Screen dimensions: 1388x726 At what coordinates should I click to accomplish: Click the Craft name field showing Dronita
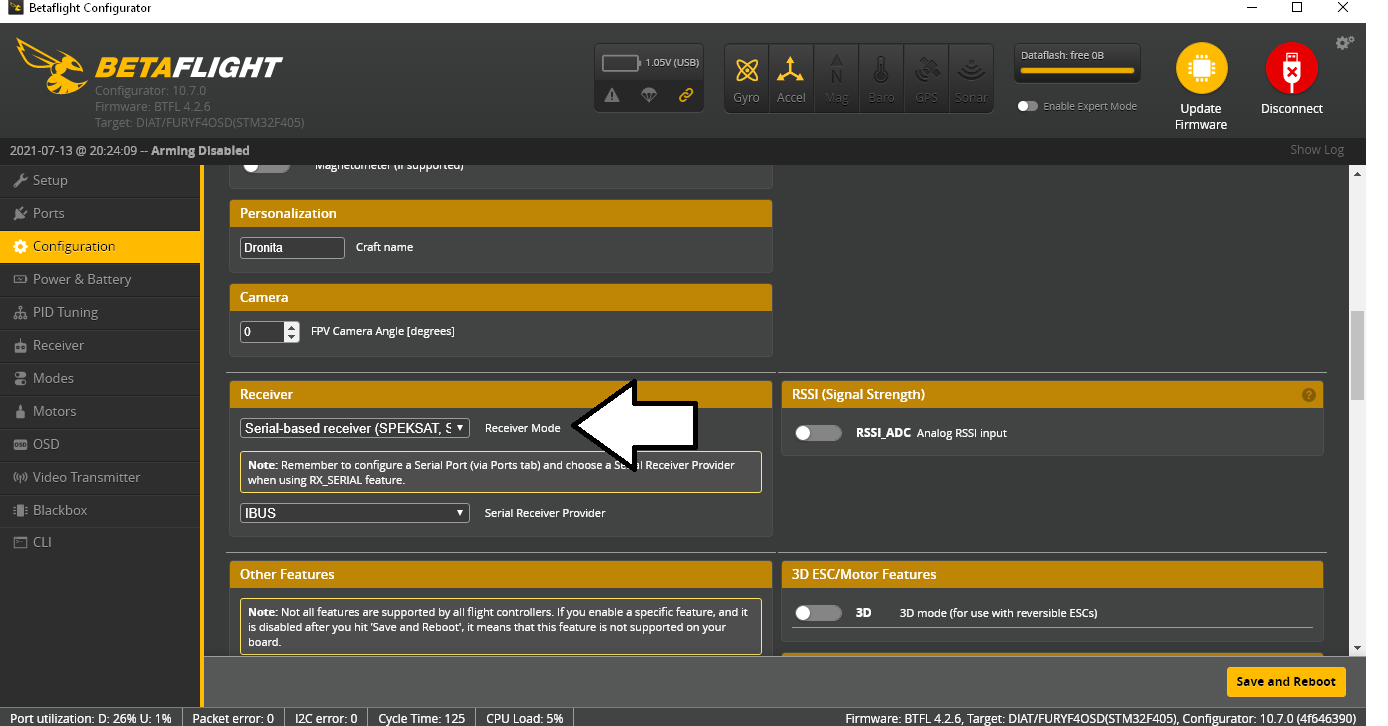(291, 247)
